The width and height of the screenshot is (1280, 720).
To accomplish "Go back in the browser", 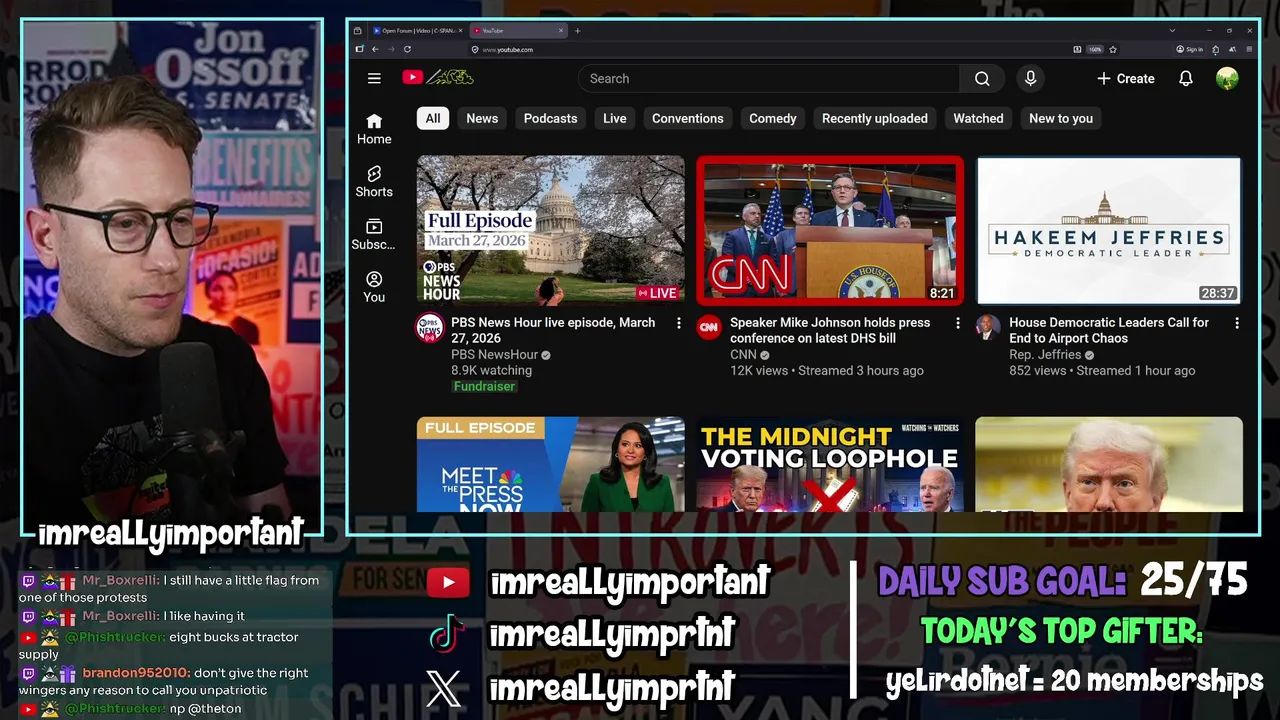I will tap(376, 49).
